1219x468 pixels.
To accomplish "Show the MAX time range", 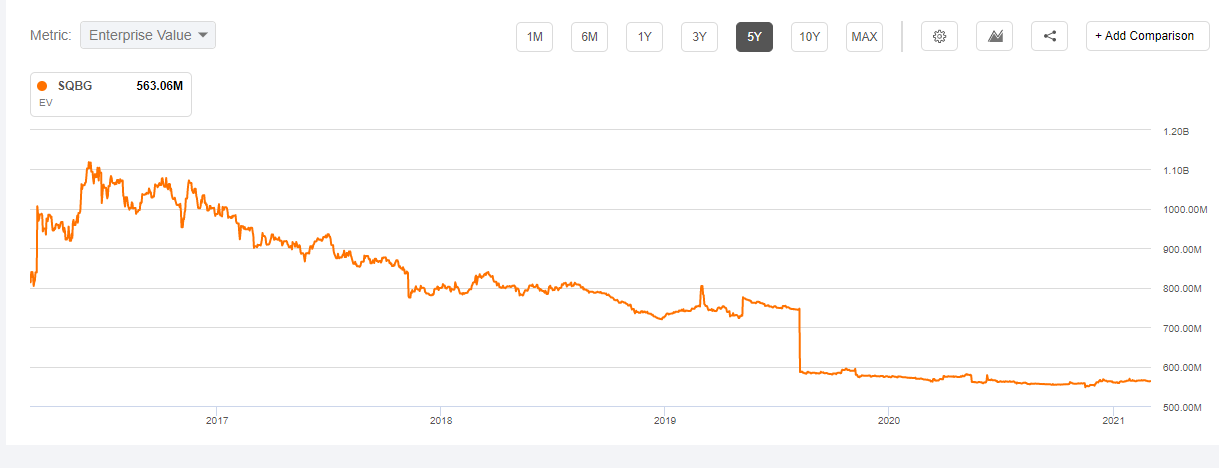I will coord(864,37).
